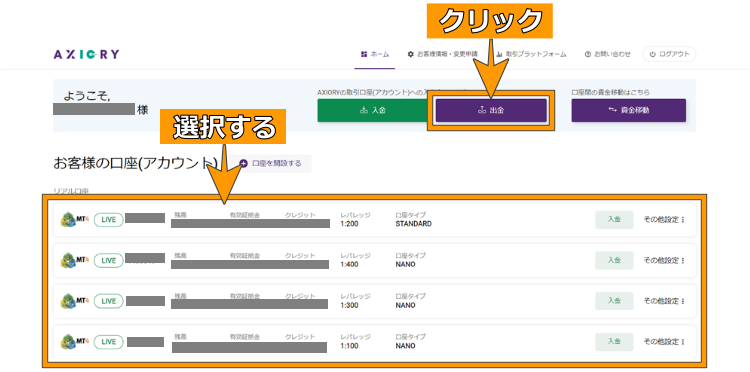Click the 資金移動 transfer button
The width and height of the screenshot is (750, 372).
(629, 110)
